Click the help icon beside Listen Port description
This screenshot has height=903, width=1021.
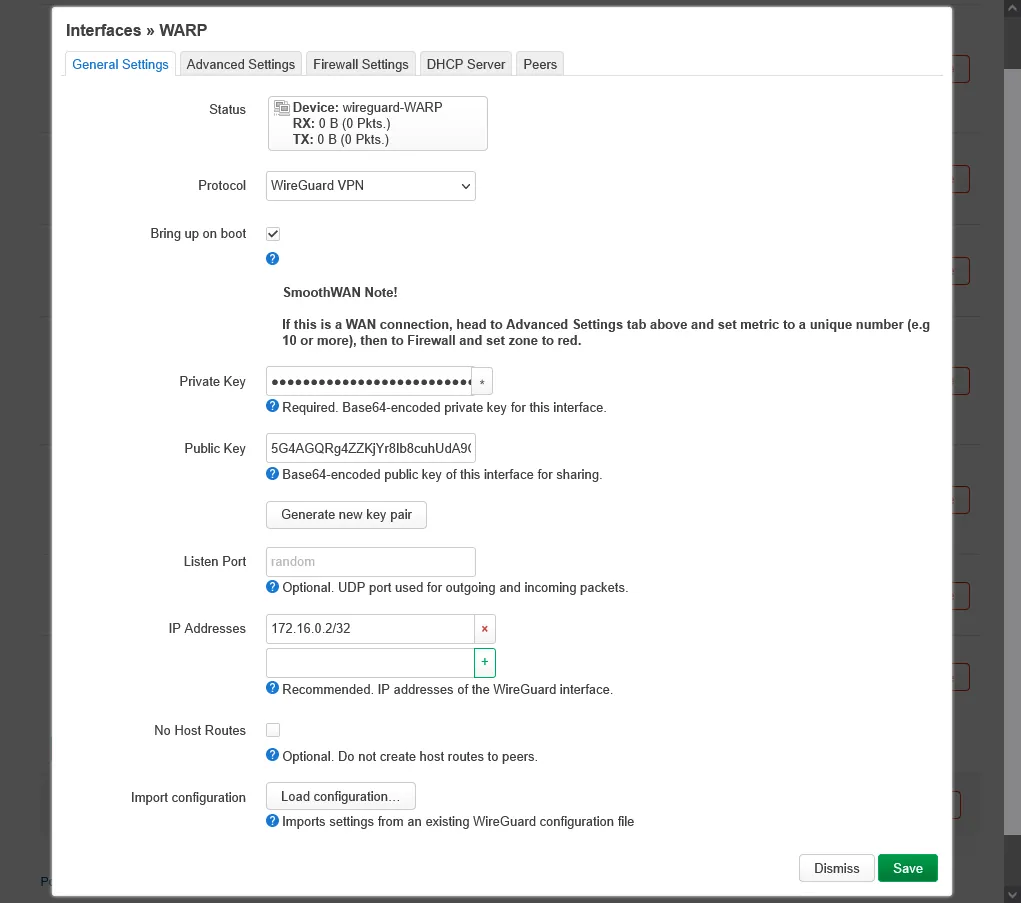point(273,587)
